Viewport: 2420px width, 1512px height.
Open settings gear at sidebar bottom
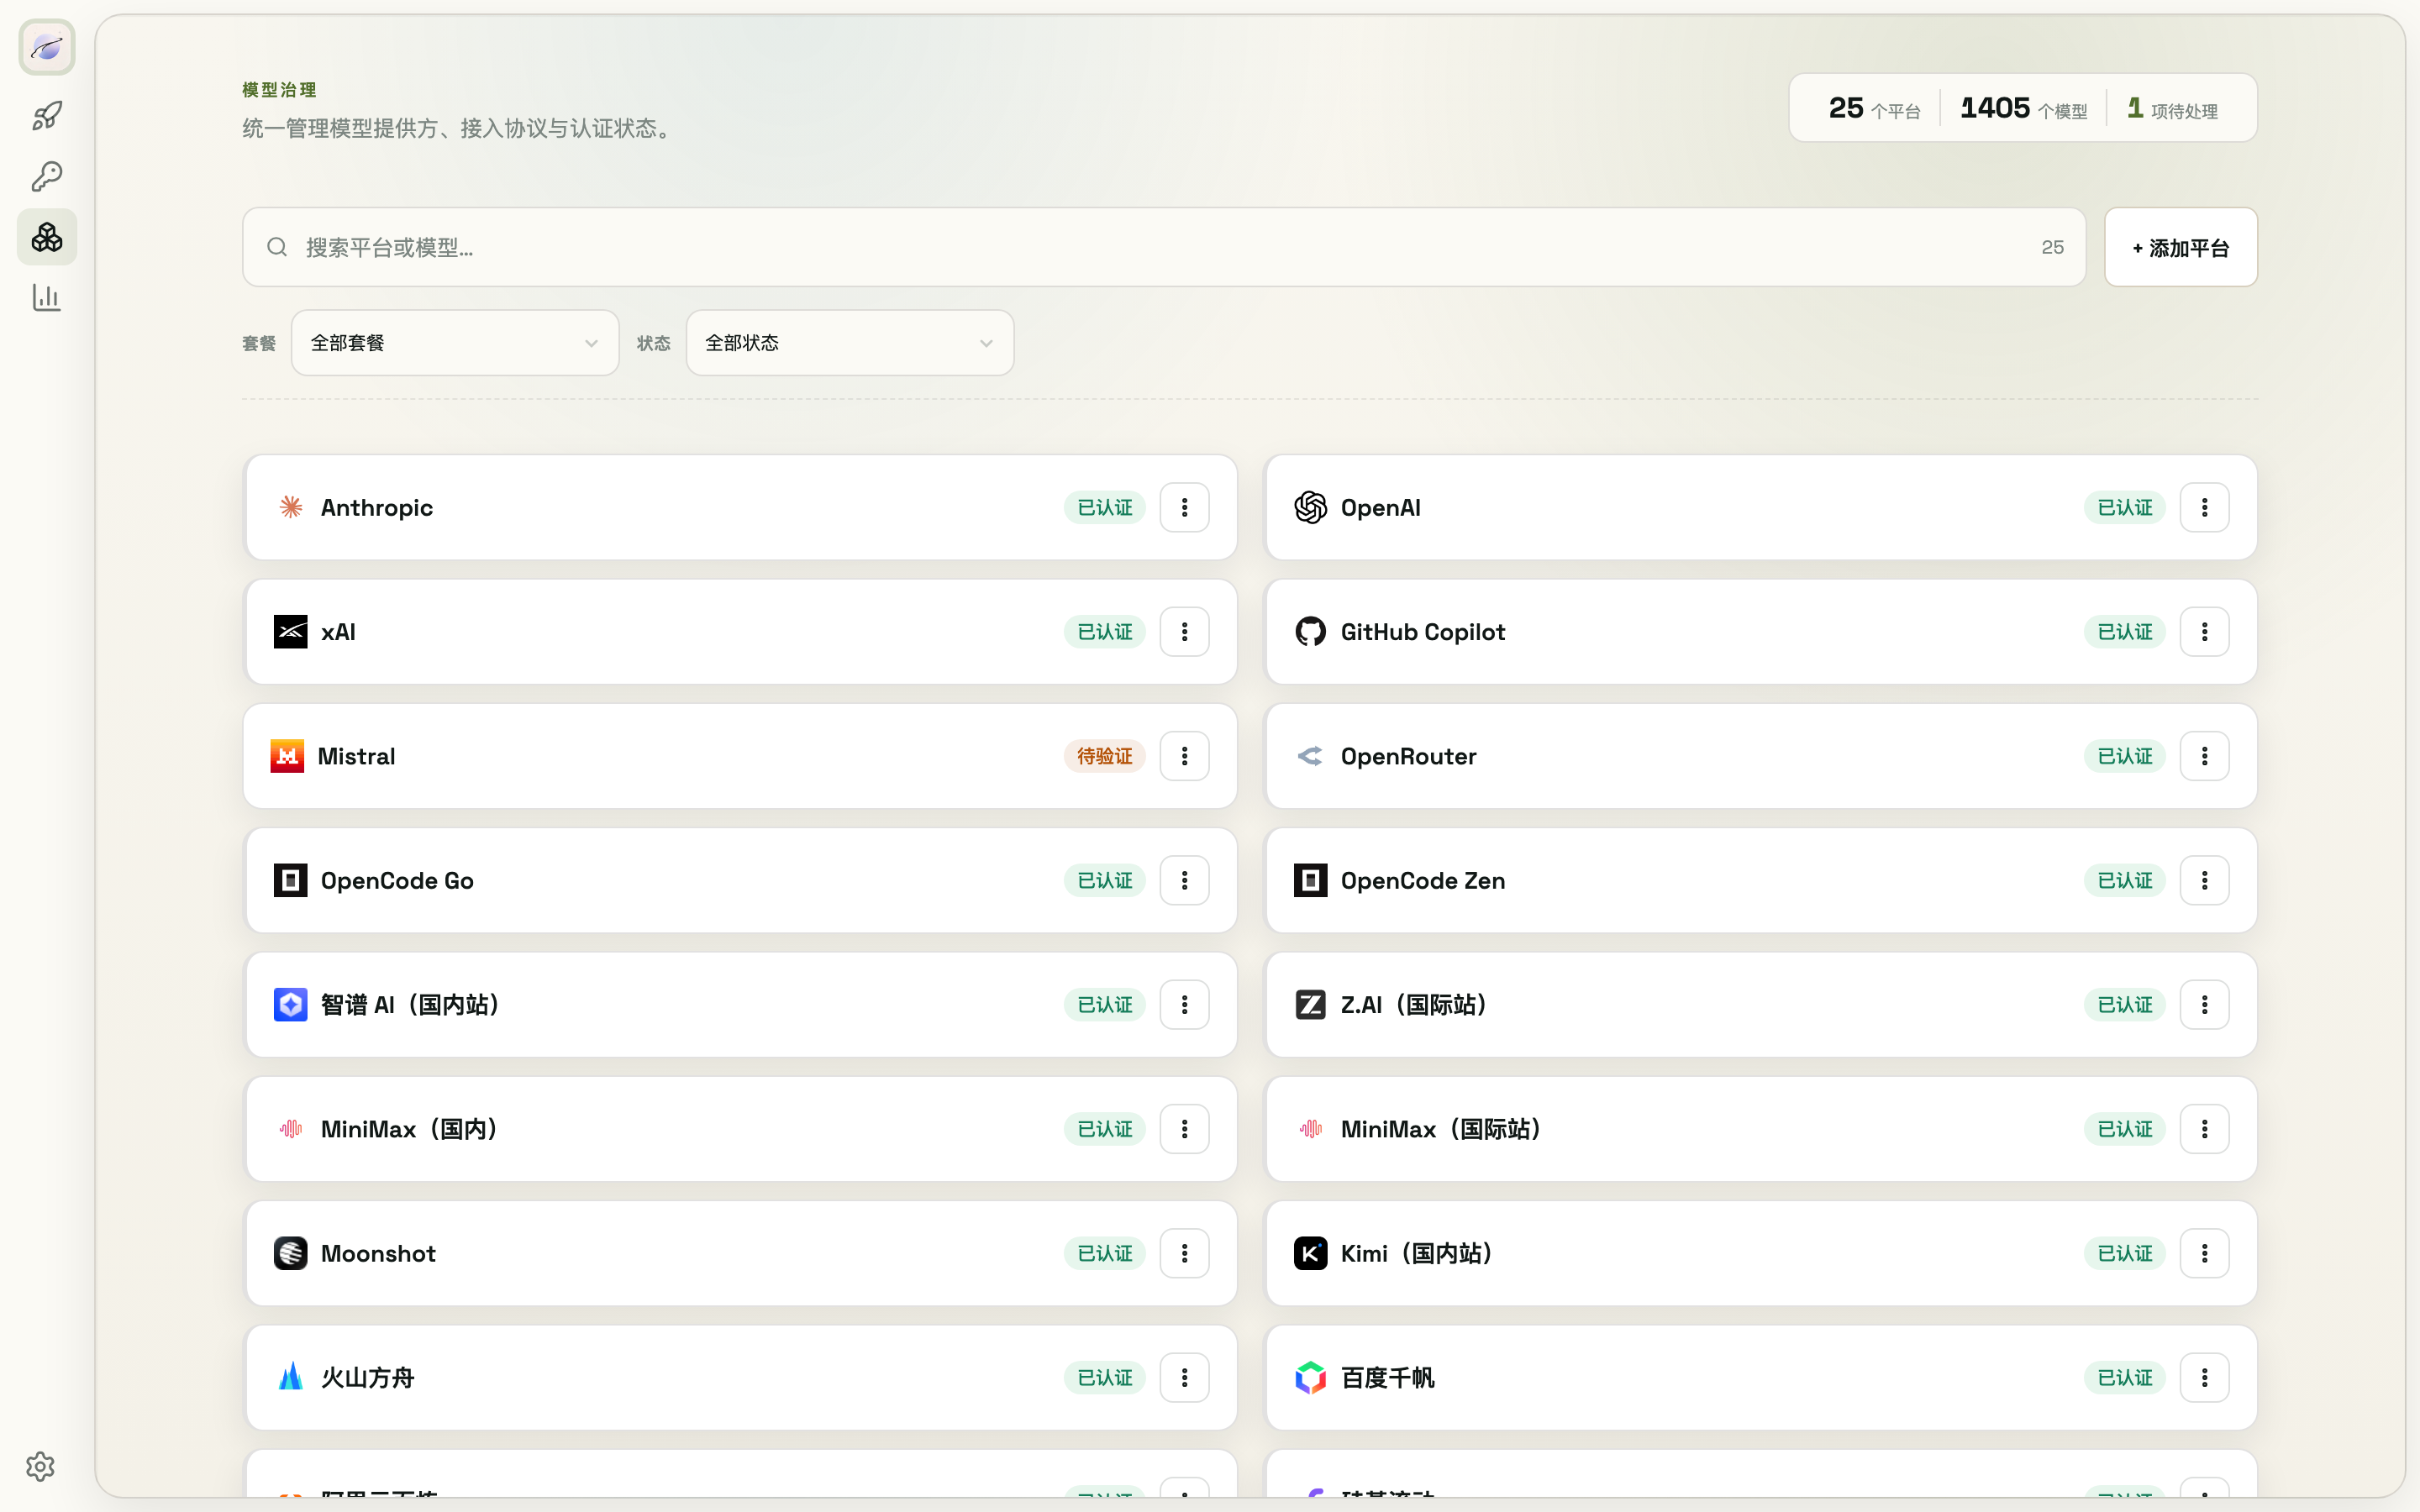[x=40, y=1466]
